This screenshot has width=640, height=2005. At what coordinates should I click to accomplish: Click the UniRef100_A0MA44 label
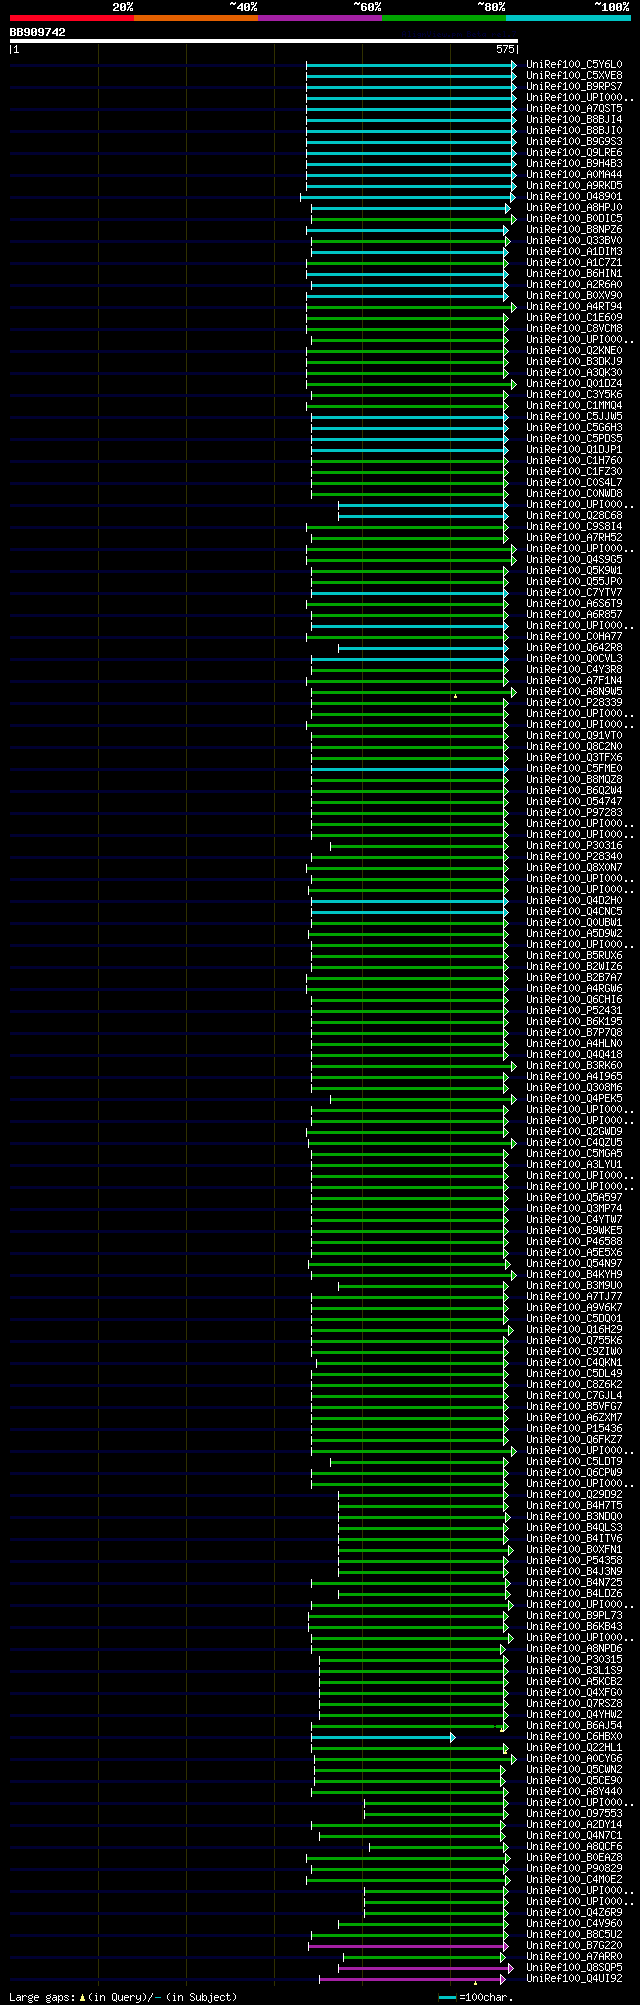[574, 175]
